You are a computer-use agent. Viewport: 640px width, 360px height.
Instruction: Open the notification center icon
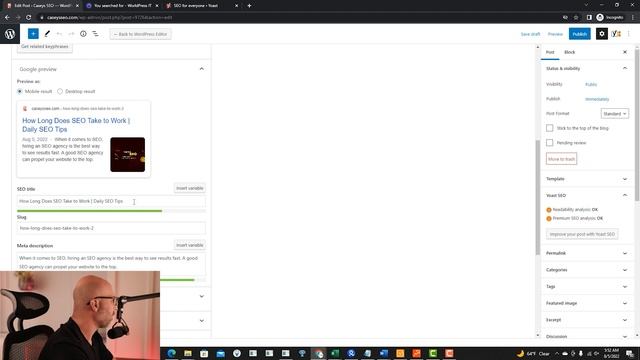(630, 353)
